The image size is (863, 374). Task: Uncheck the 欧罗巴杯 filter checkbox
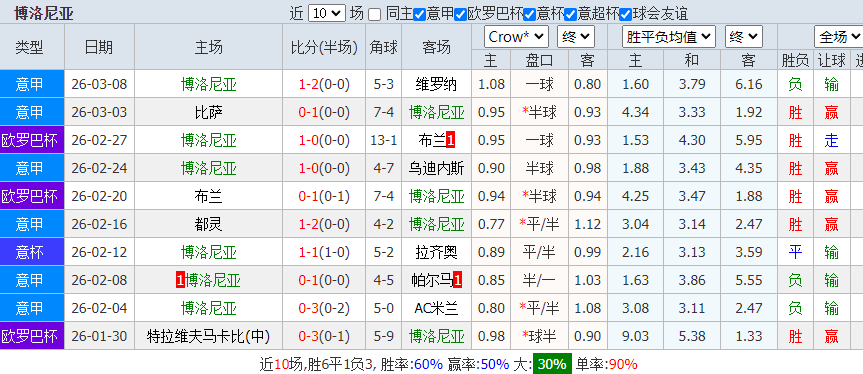[460, 14]
